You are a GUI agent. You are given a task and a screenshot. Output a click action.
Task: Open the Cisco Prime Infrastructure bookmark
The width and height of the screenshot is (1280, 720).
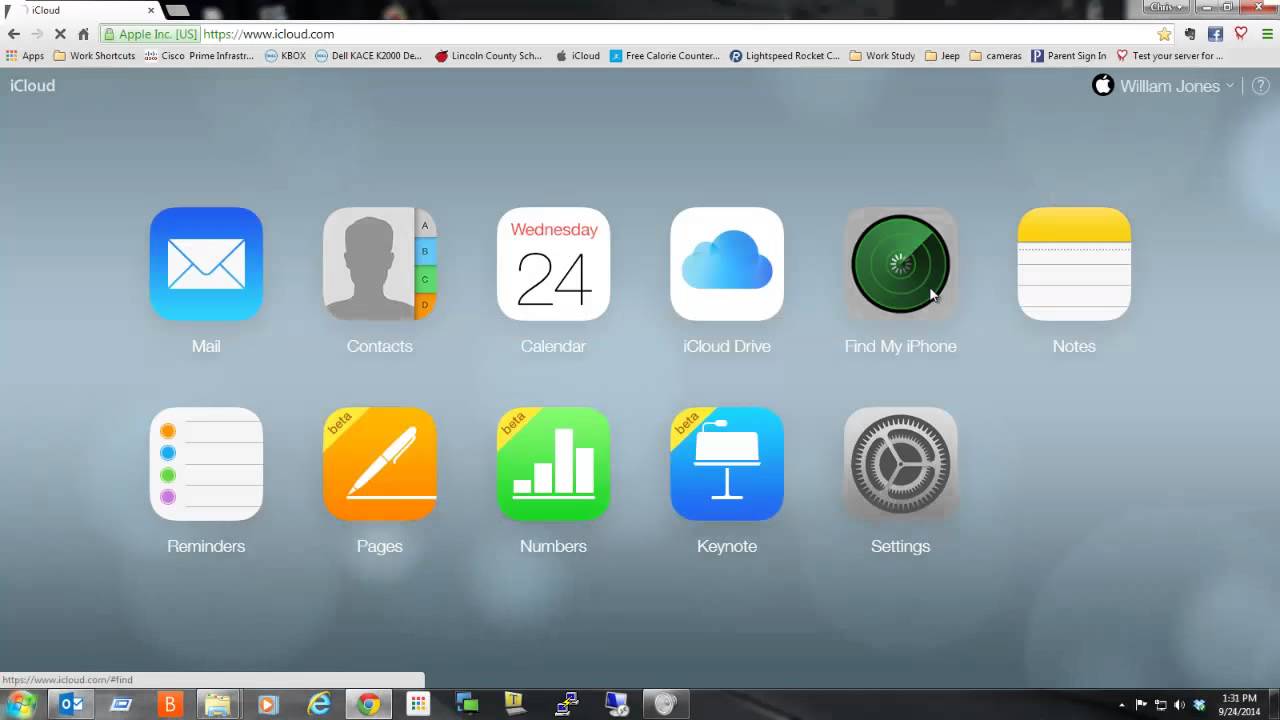coord(199,56)
